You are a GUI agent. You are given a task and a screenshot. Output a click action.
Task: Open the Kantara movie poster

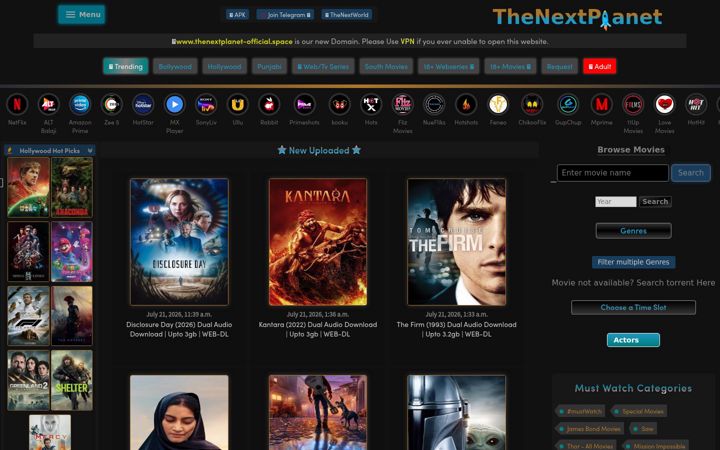318,242
